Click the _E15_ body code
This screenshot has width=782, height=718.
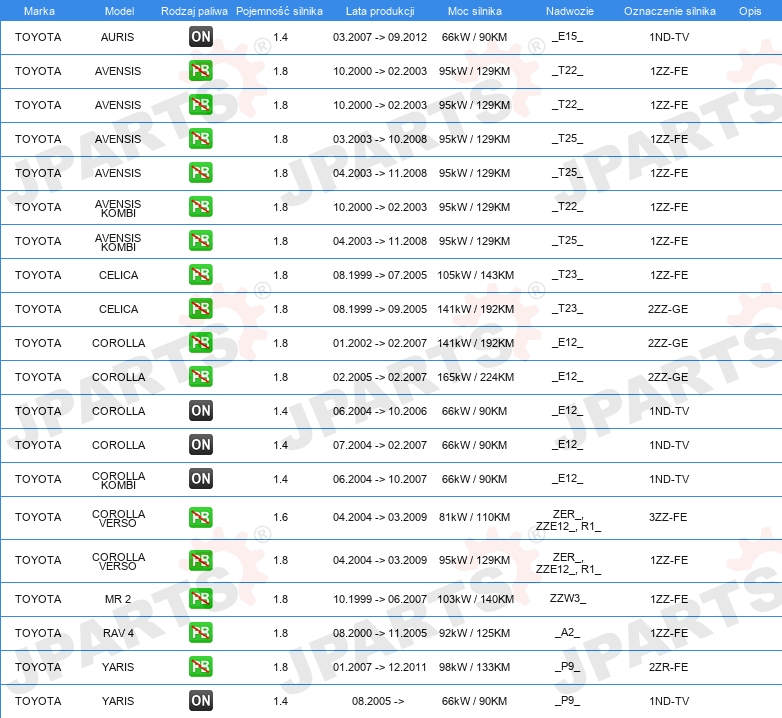point(568,36)
